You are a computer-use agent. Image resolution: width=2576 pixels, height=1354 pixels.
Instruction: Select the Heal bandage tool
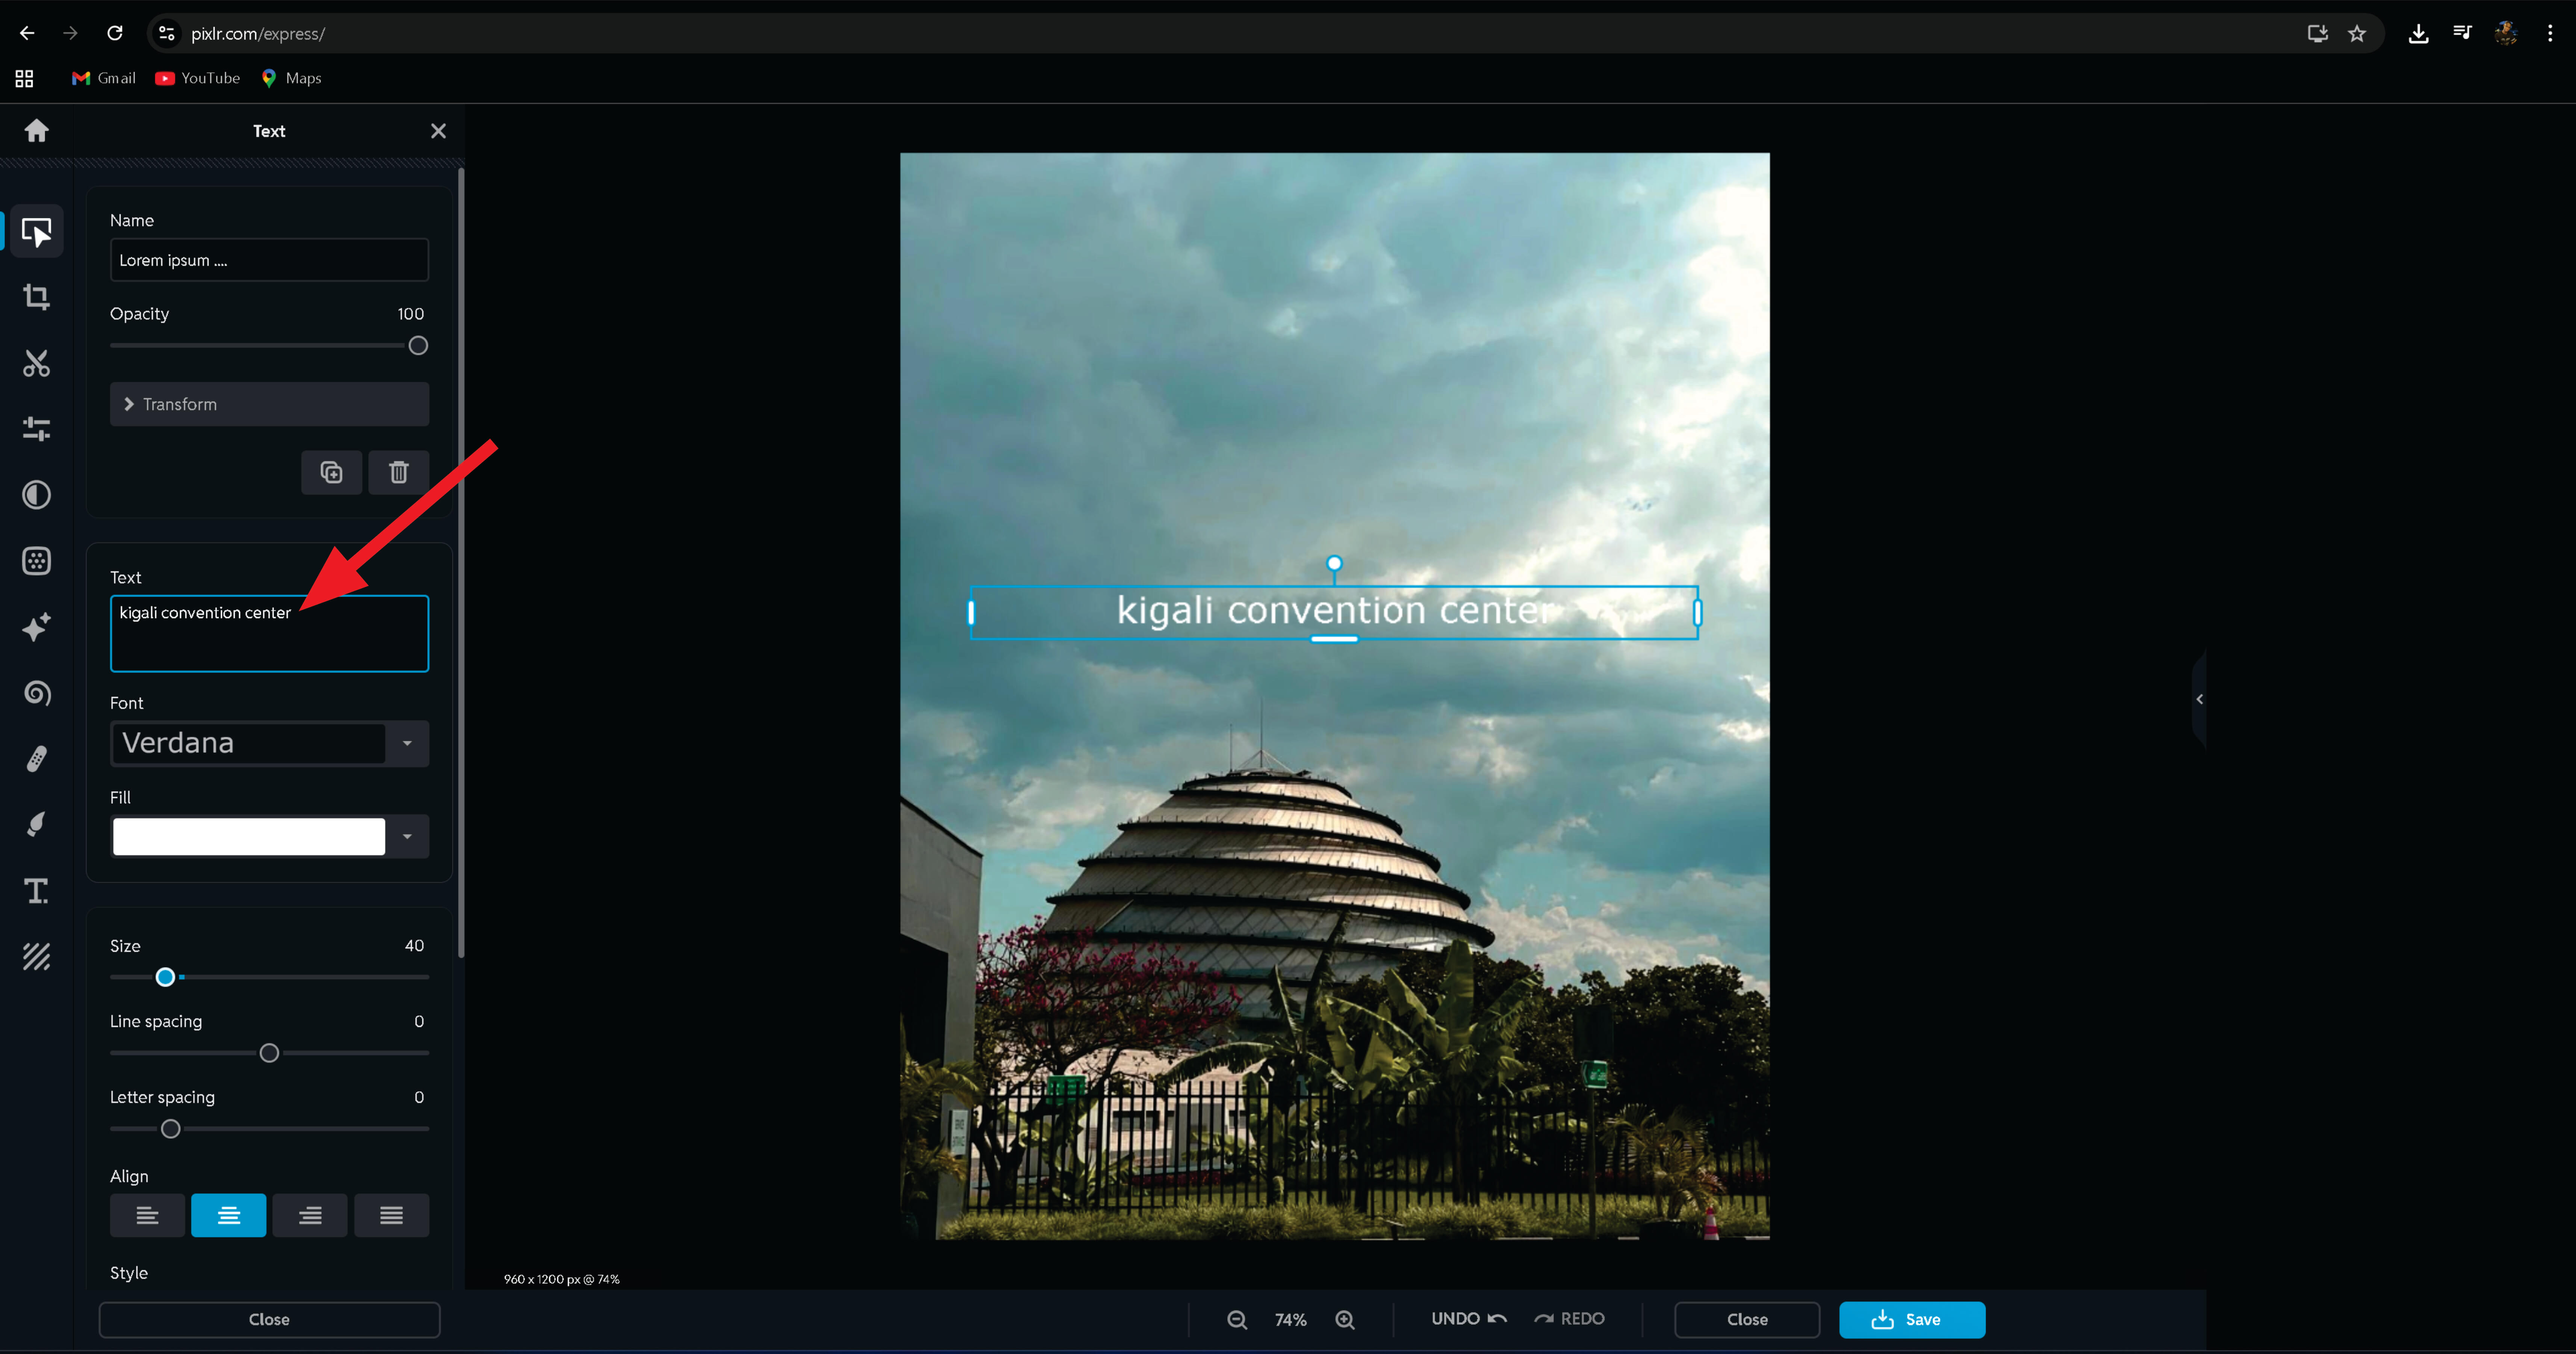(x=37, y=759)
